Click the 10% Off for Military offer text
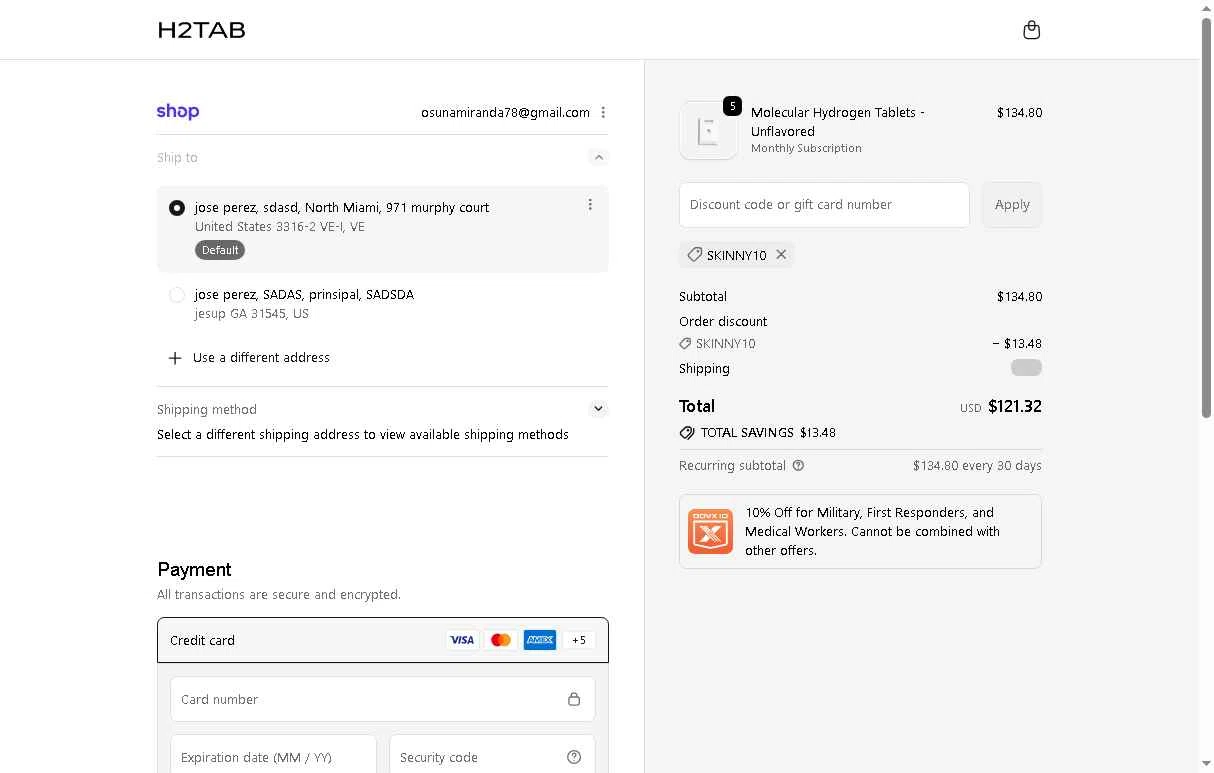1214x773 pixels. click(872, 531)
